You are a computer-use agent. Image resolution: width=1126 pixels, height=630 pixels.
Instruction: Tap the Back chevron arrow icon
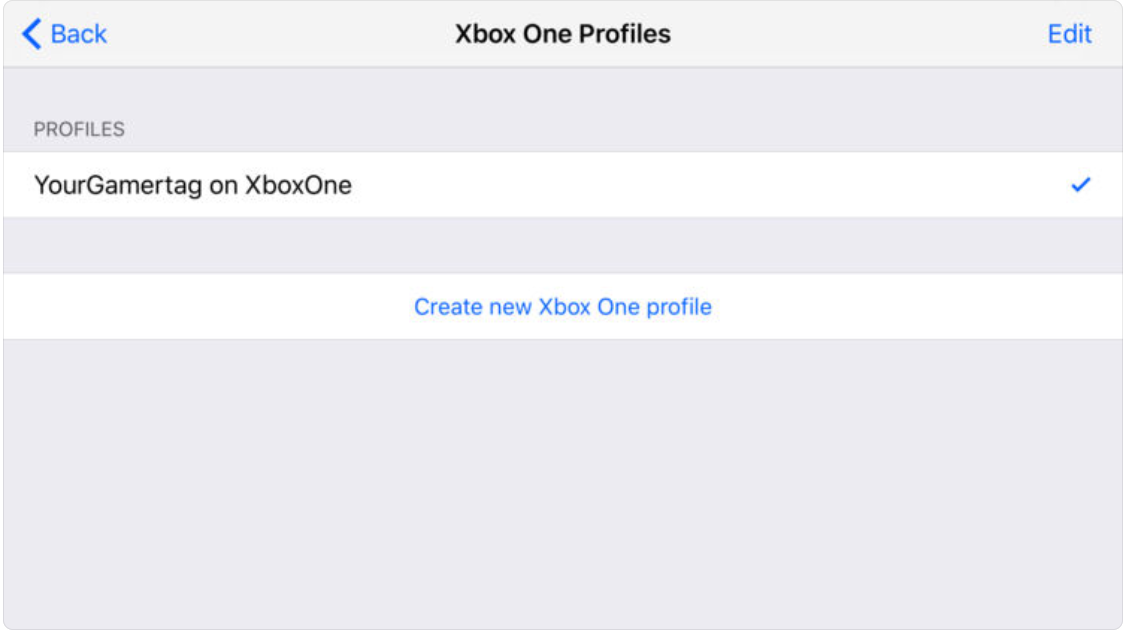32,34
